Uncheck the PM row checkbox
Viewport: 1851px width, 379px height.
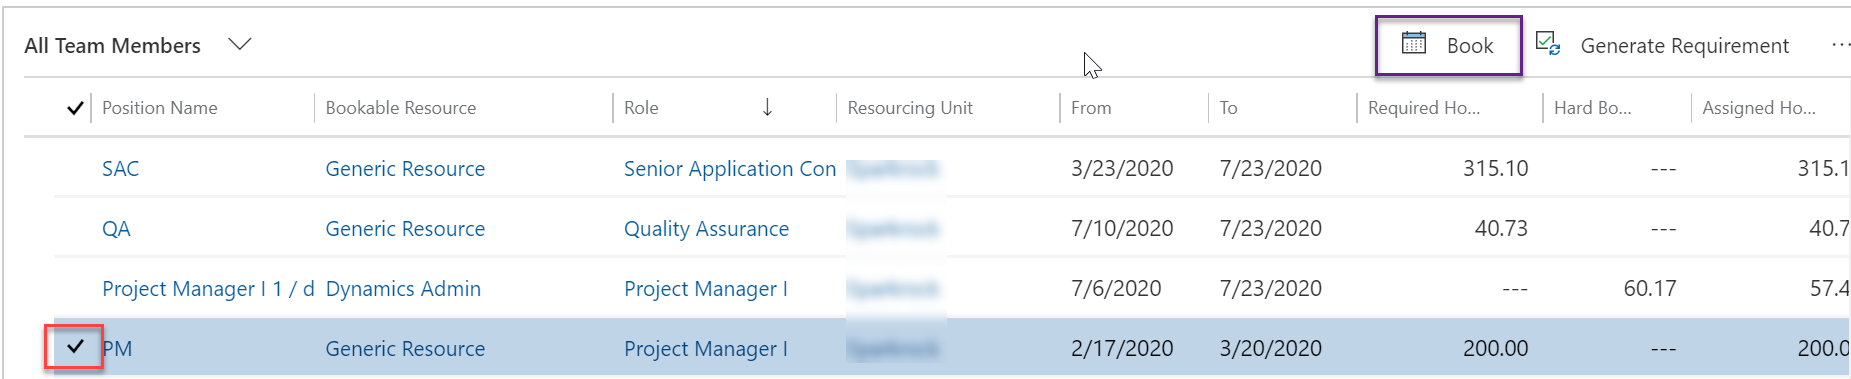click(75, 347)
